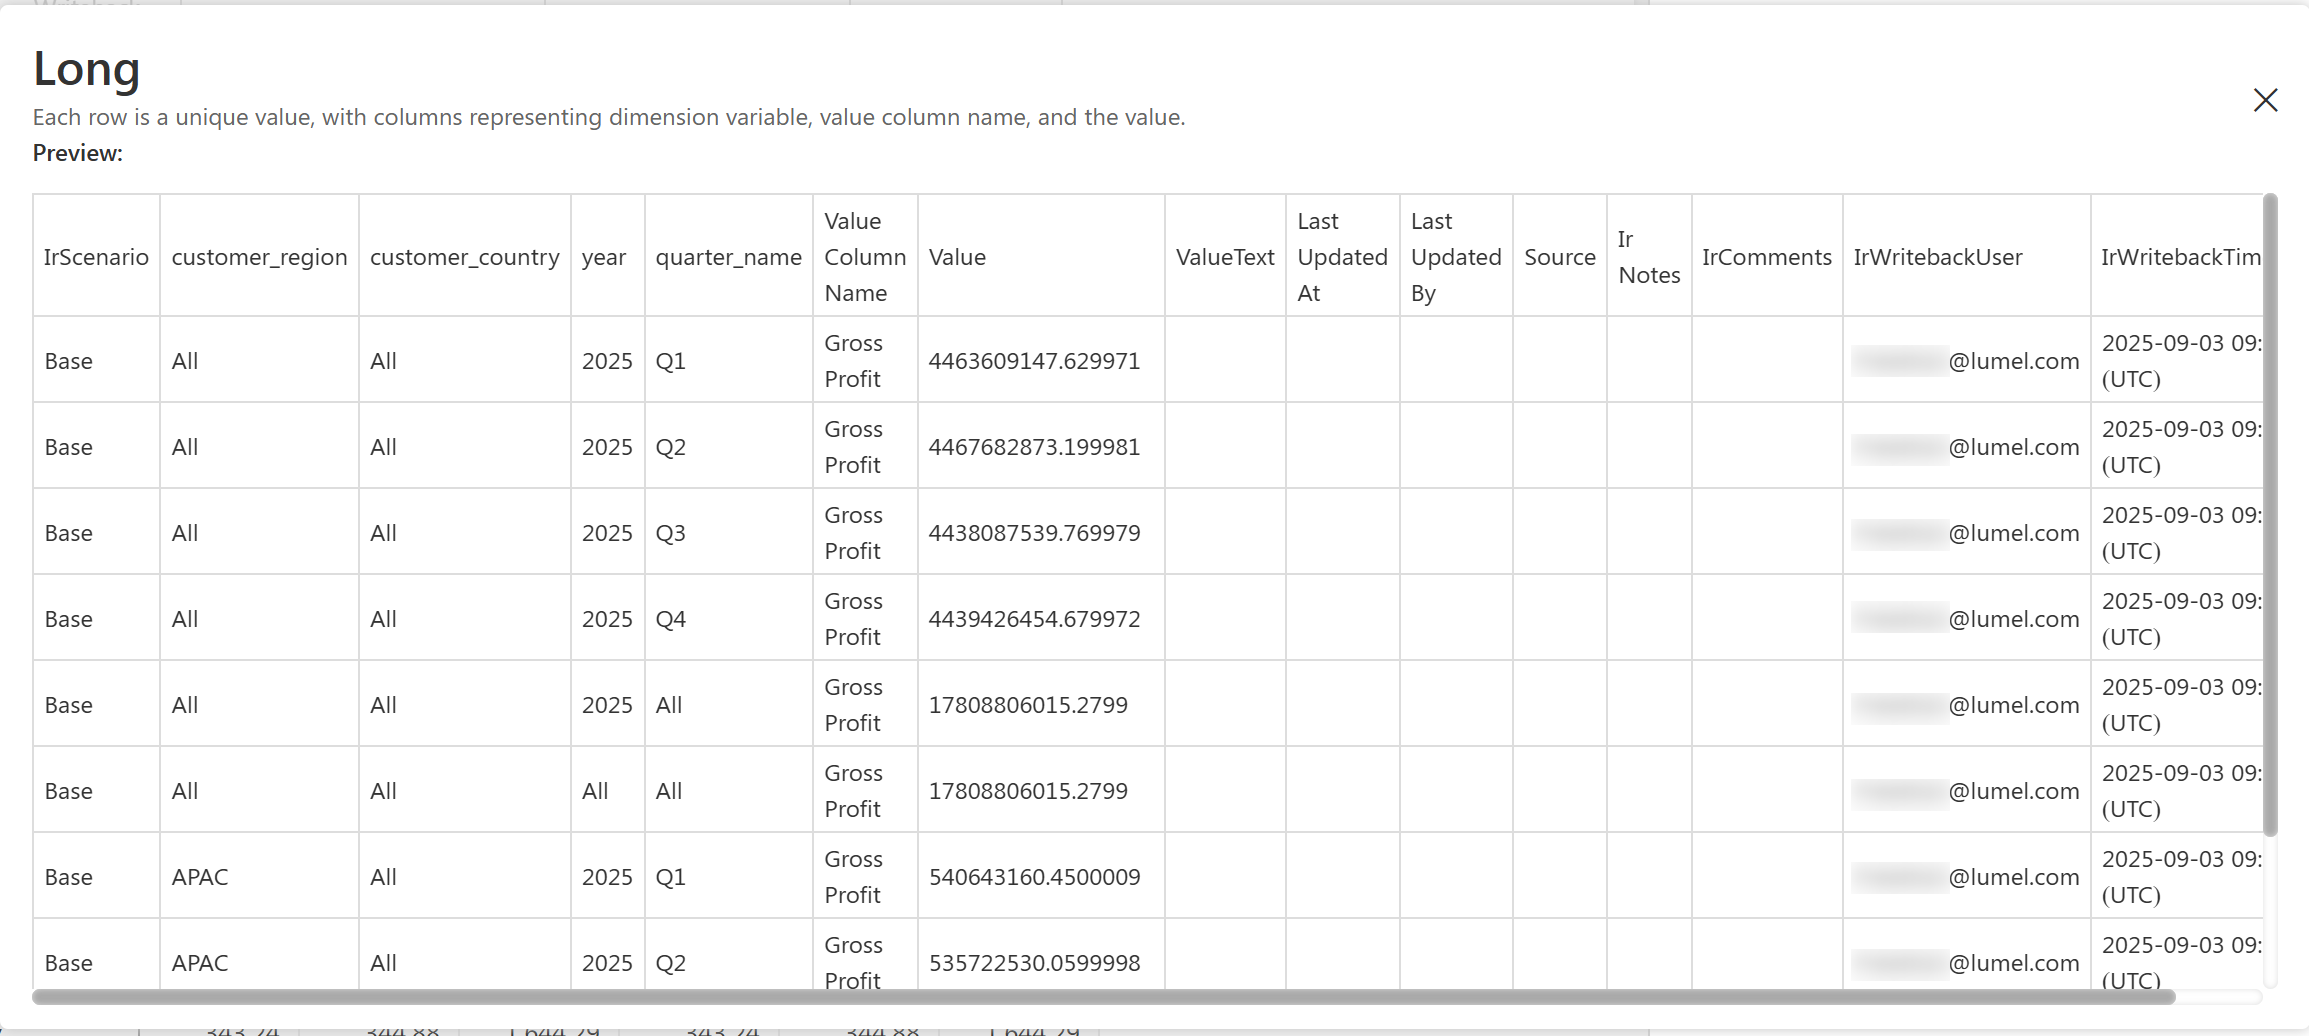Click the ValueText column header
The height and width of the screenshot is (1036, 2309).
(1224, 257)
